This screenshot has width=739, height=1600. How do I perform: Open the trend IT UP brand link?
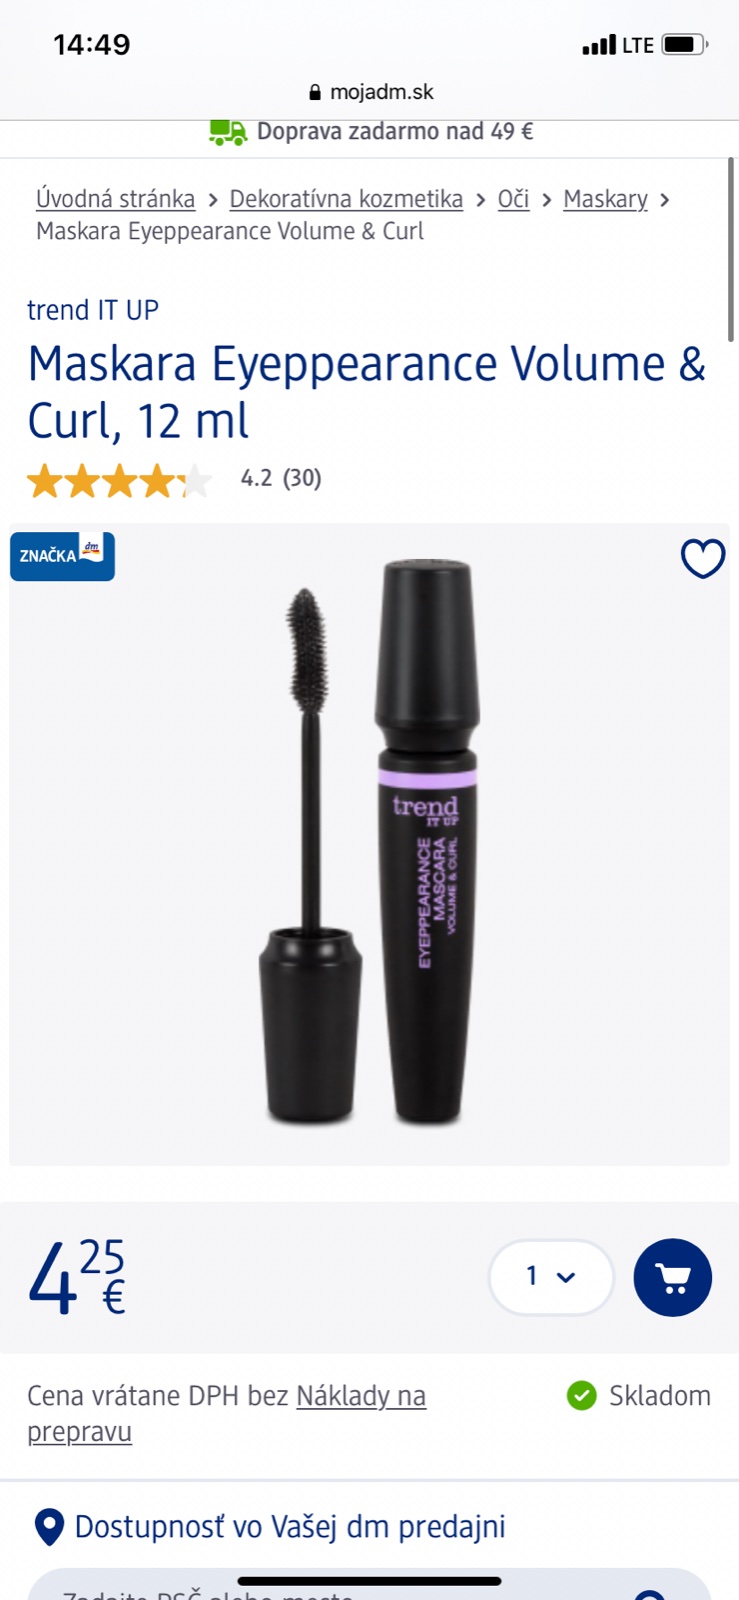(x=93, y=310)
